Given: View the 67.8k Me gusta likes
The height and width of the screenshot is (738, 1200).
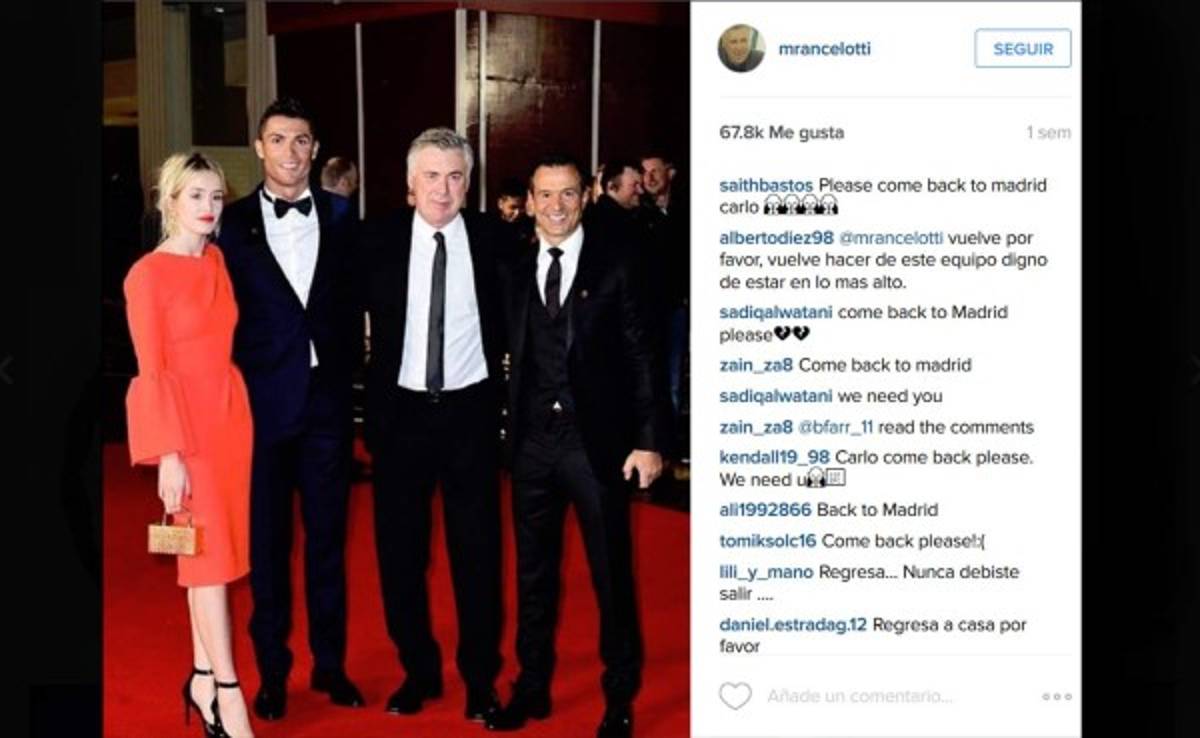Looking at the screenshot, I should (x=782, y=132).
